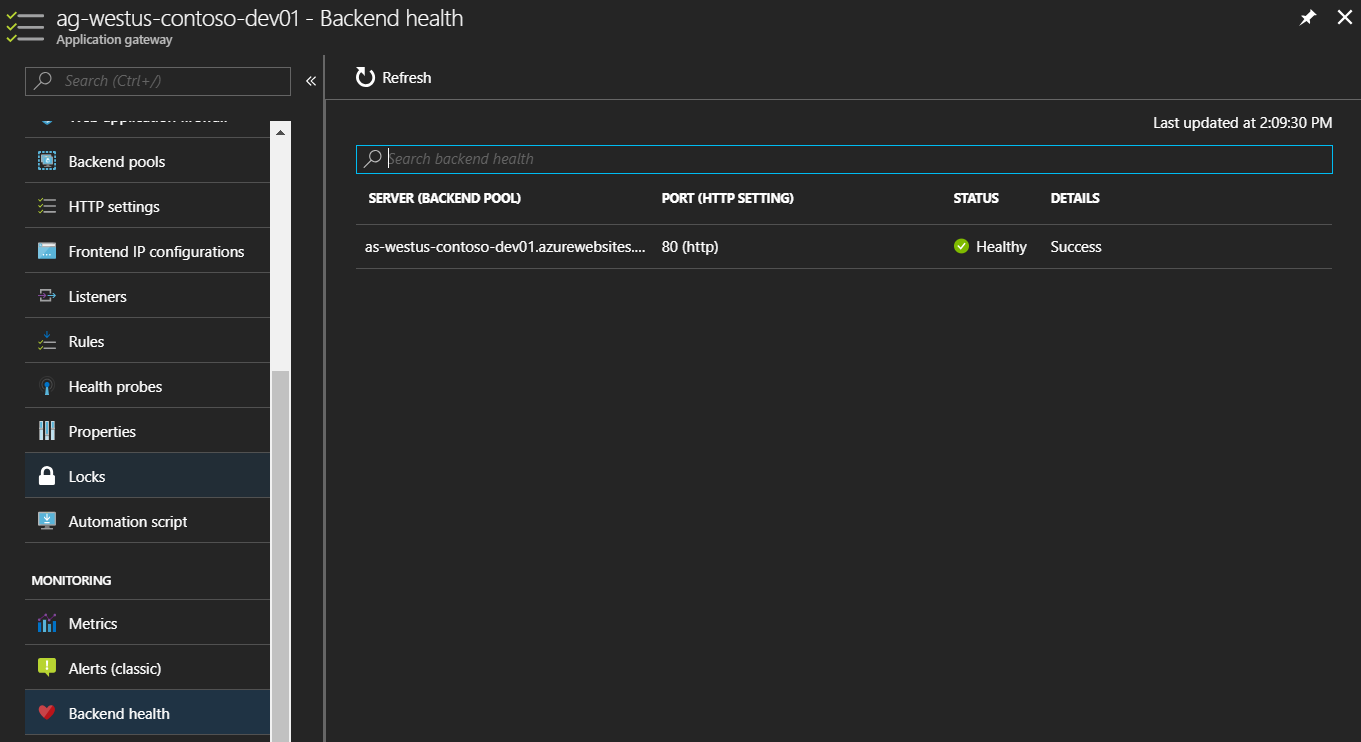Click SERVER (BACKEND POOL) column header
This screenshot has height=742, width=1361.
tap(445, 198)
